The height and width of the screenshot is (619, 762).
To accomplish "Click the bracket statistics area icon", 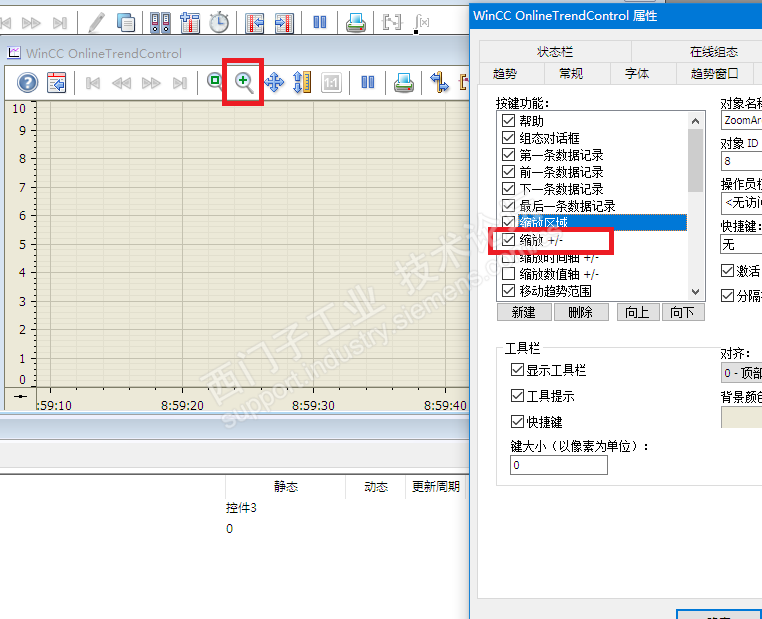I will 392,22.
